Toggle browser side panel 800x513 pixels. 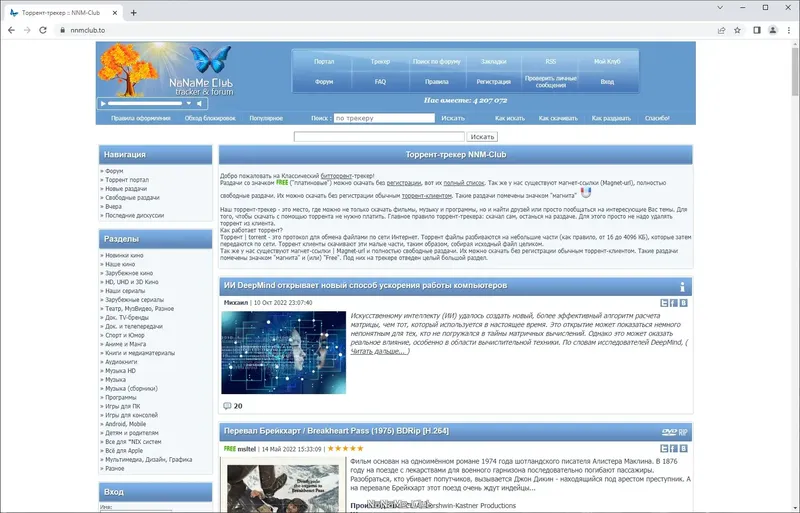coord(757,30)
